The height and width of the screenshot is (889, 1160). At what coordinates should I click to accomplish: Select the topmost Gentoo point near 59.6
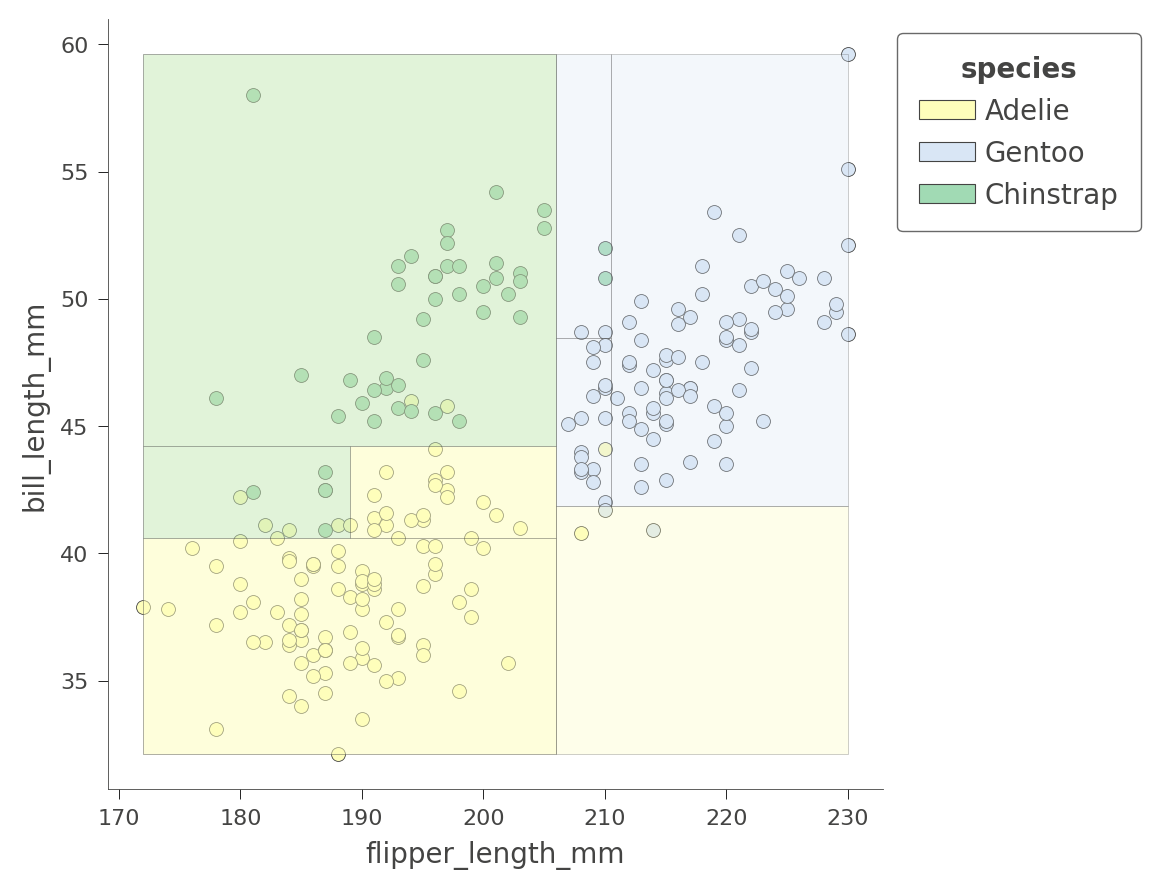848,54
